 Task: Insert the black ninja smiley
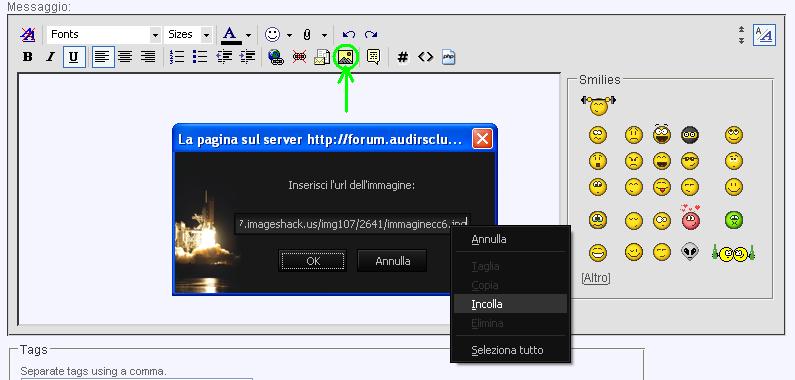(690, 135)
